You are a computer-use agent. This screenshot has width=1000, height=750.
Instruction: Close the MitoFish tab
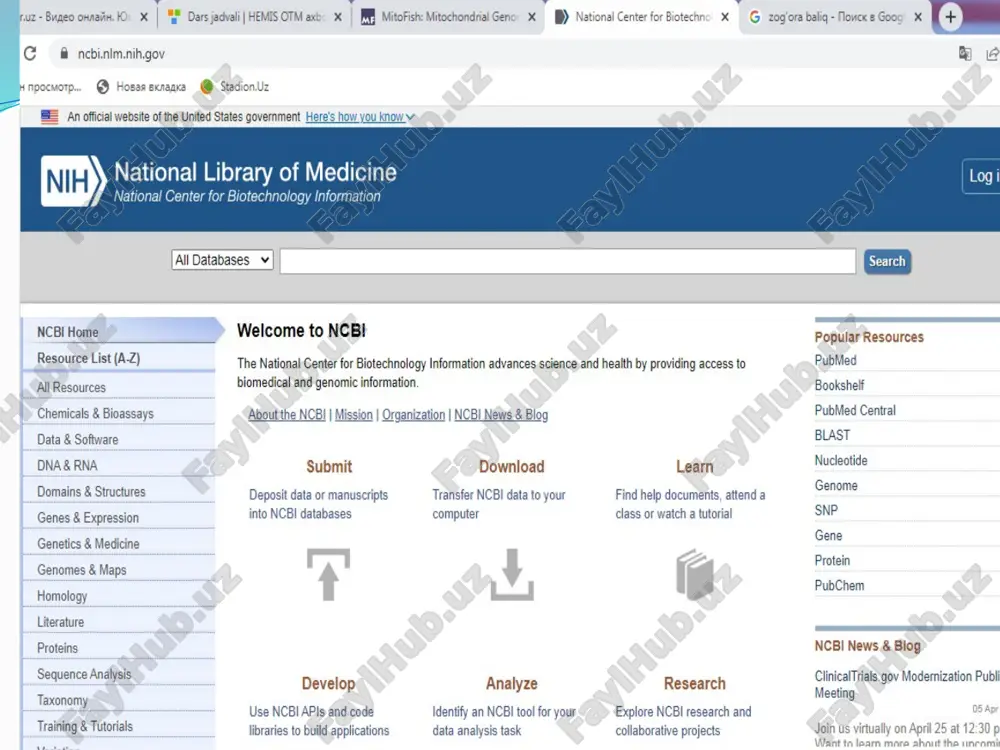tap(532, 17)
